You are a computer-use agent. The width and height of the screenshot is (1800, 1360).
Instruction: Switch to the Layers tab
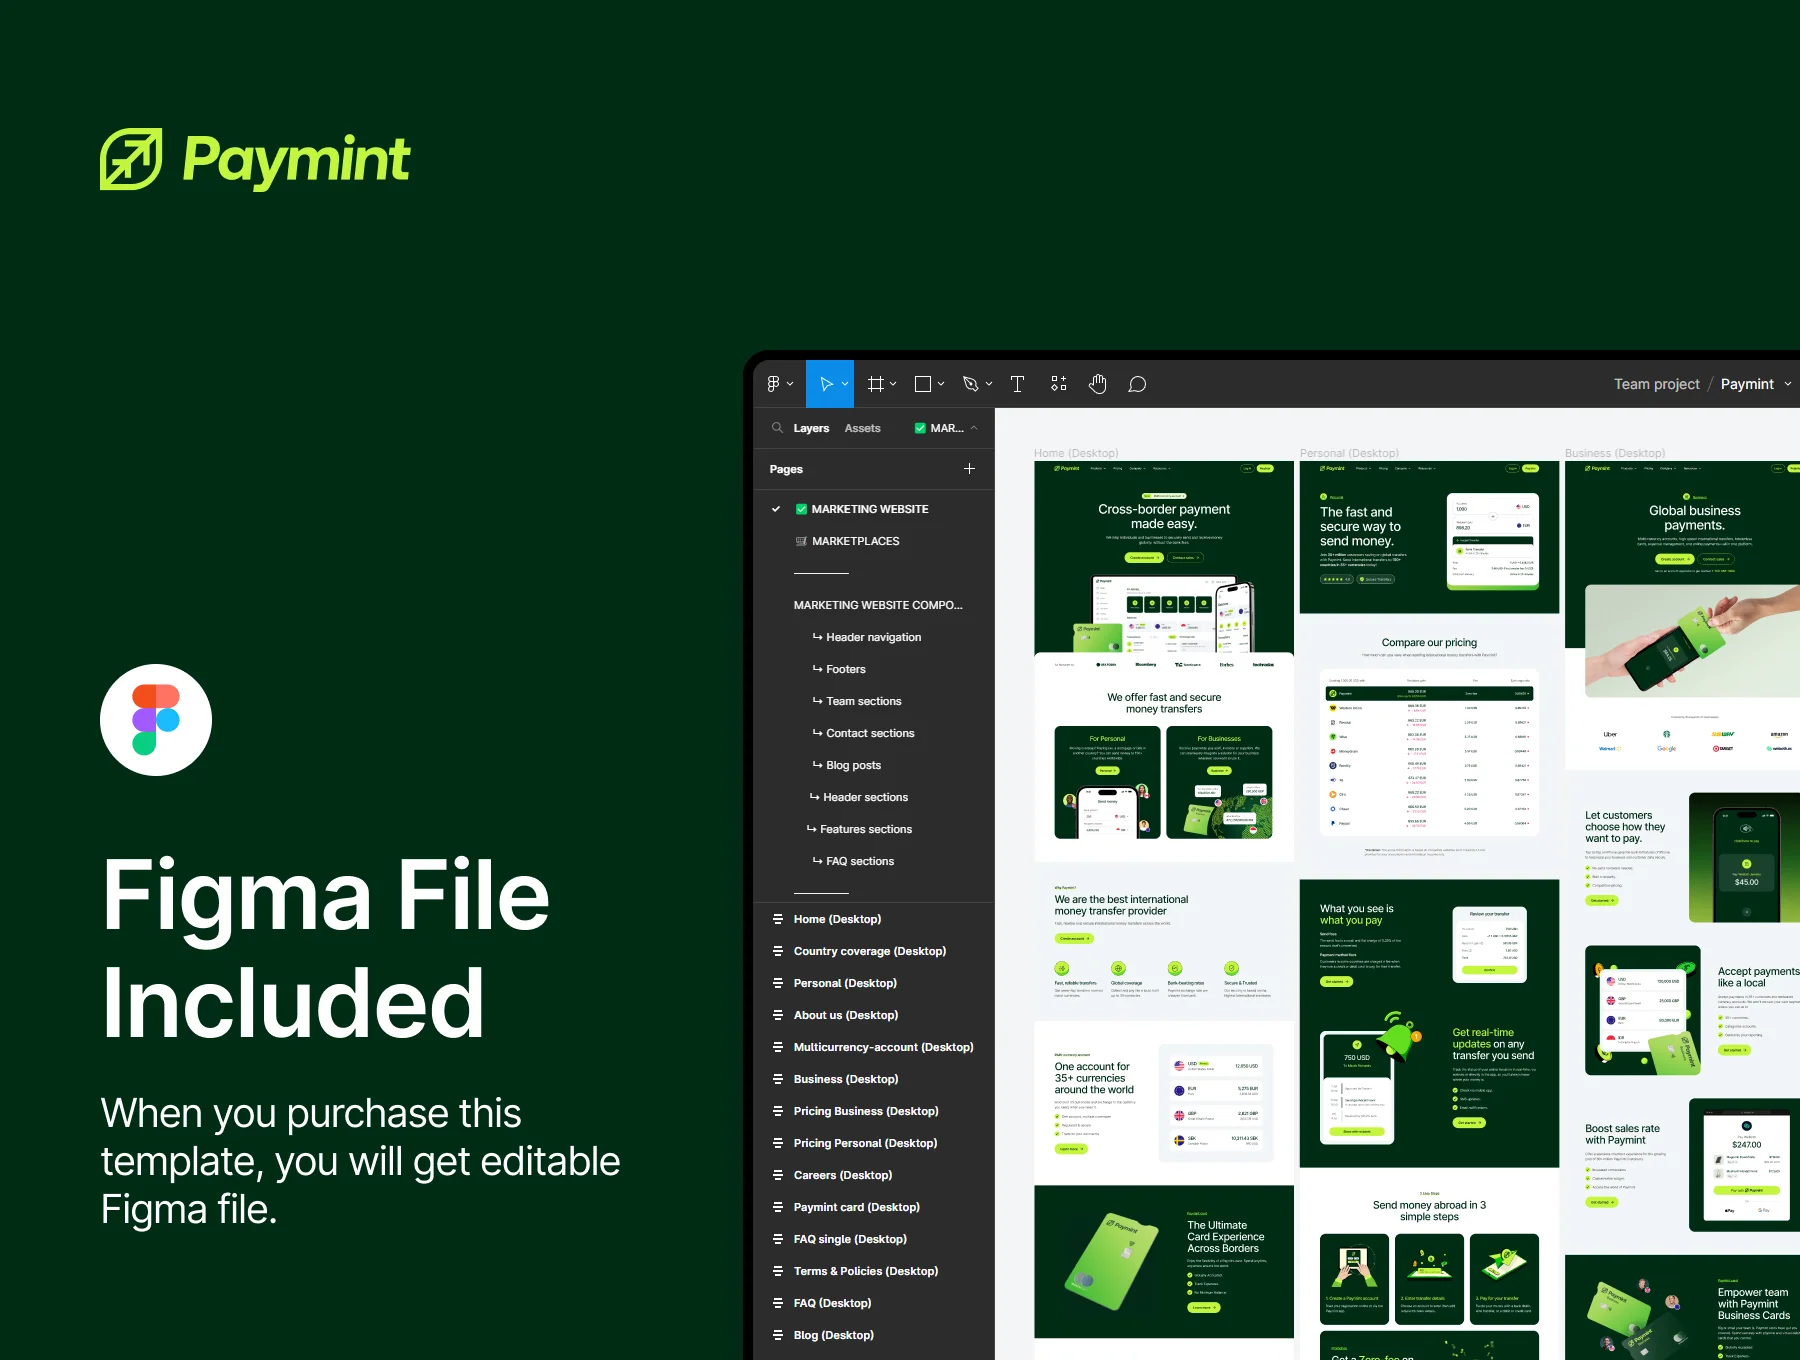811,428
